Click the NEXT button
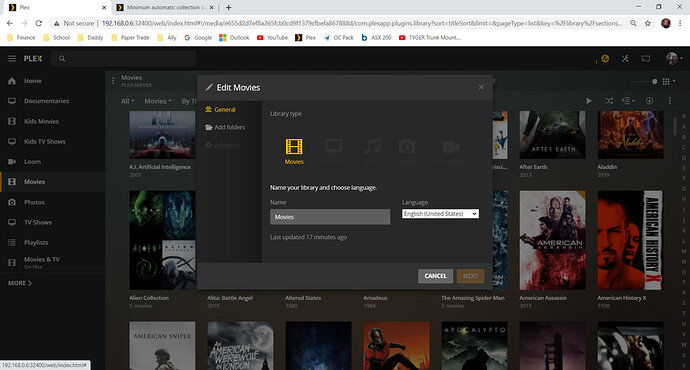Viewport: 690px width, 370px height. pos(470,276)
